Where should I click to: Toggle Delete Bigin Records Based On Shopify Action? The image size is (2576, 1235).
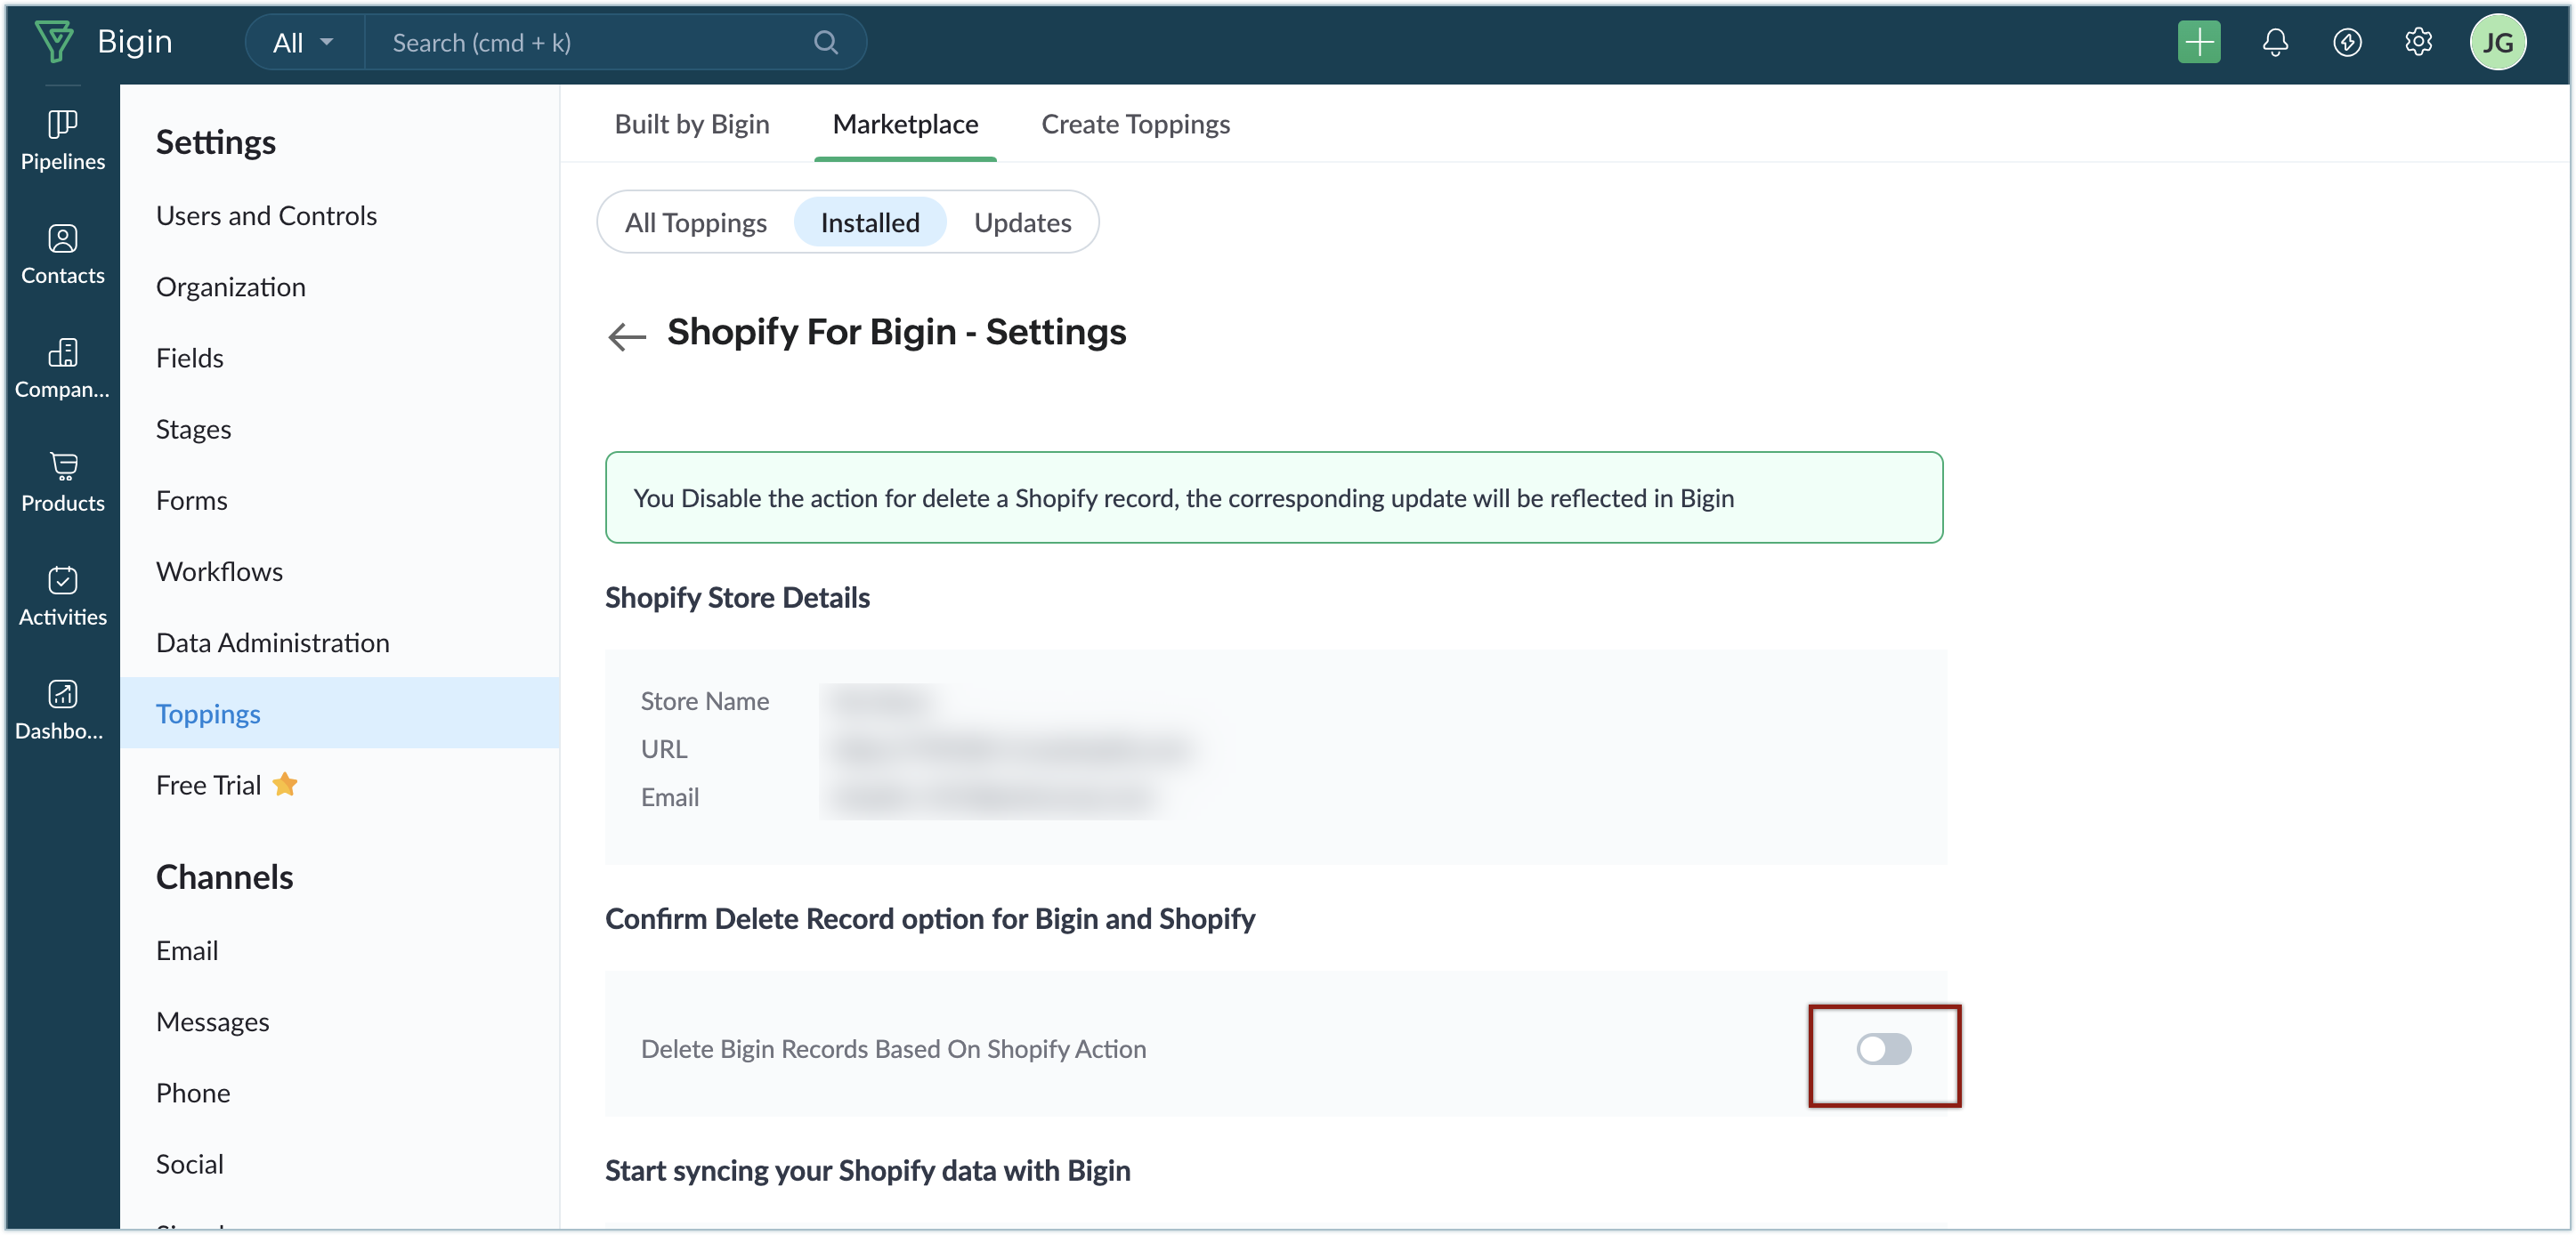tap(1884, 1049)
